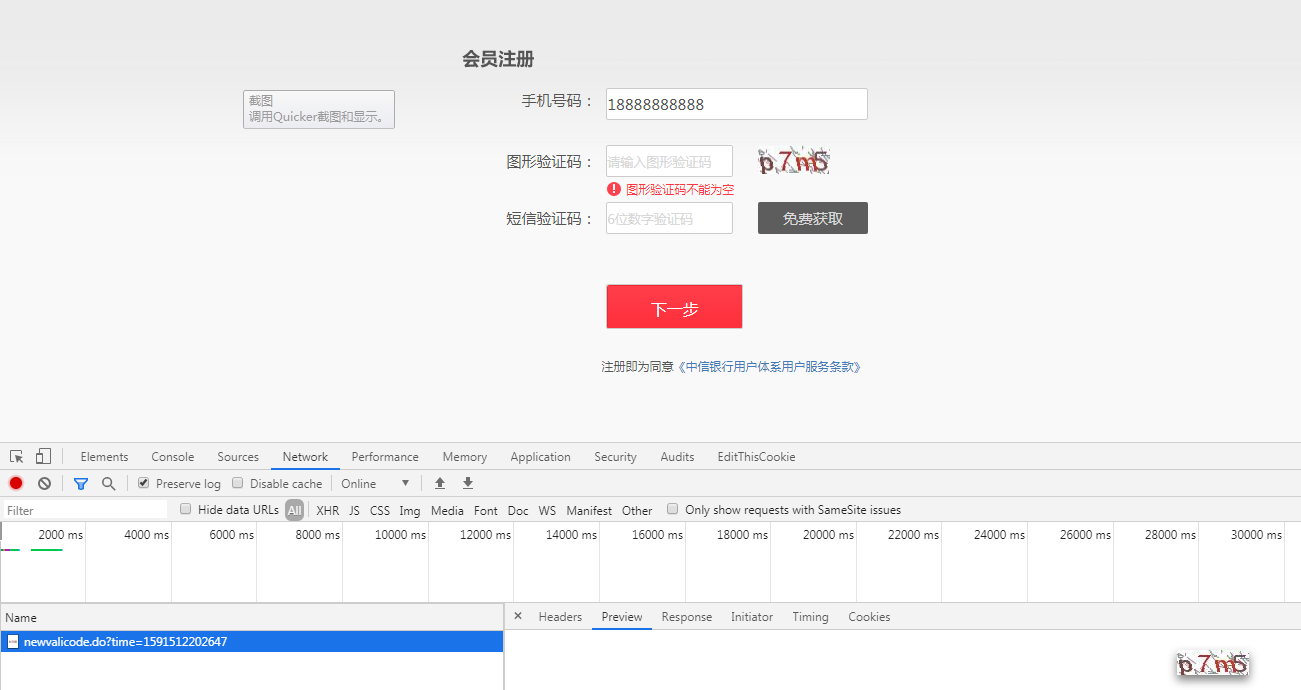This screenshot has height=690, width=1301.
Task: Select the inspect element picker icon
Action: 17,457
